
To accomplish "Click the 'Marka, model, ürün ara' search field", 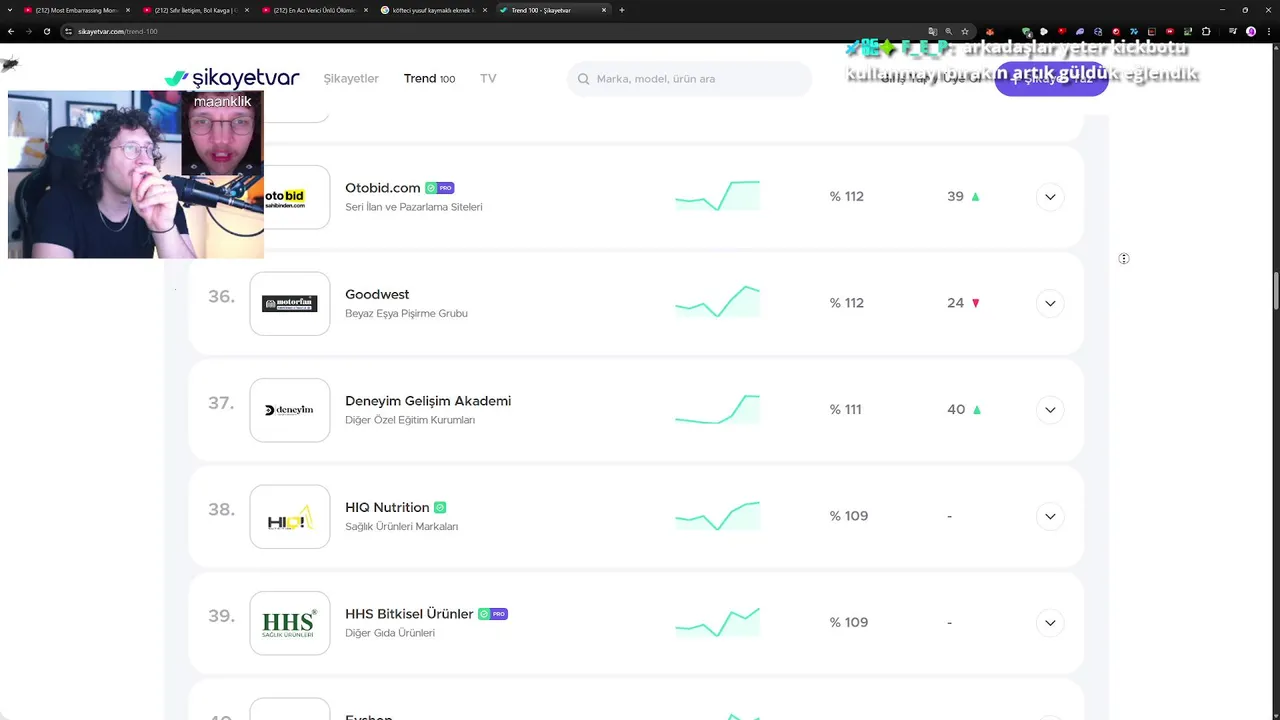I will click(690, 79).
